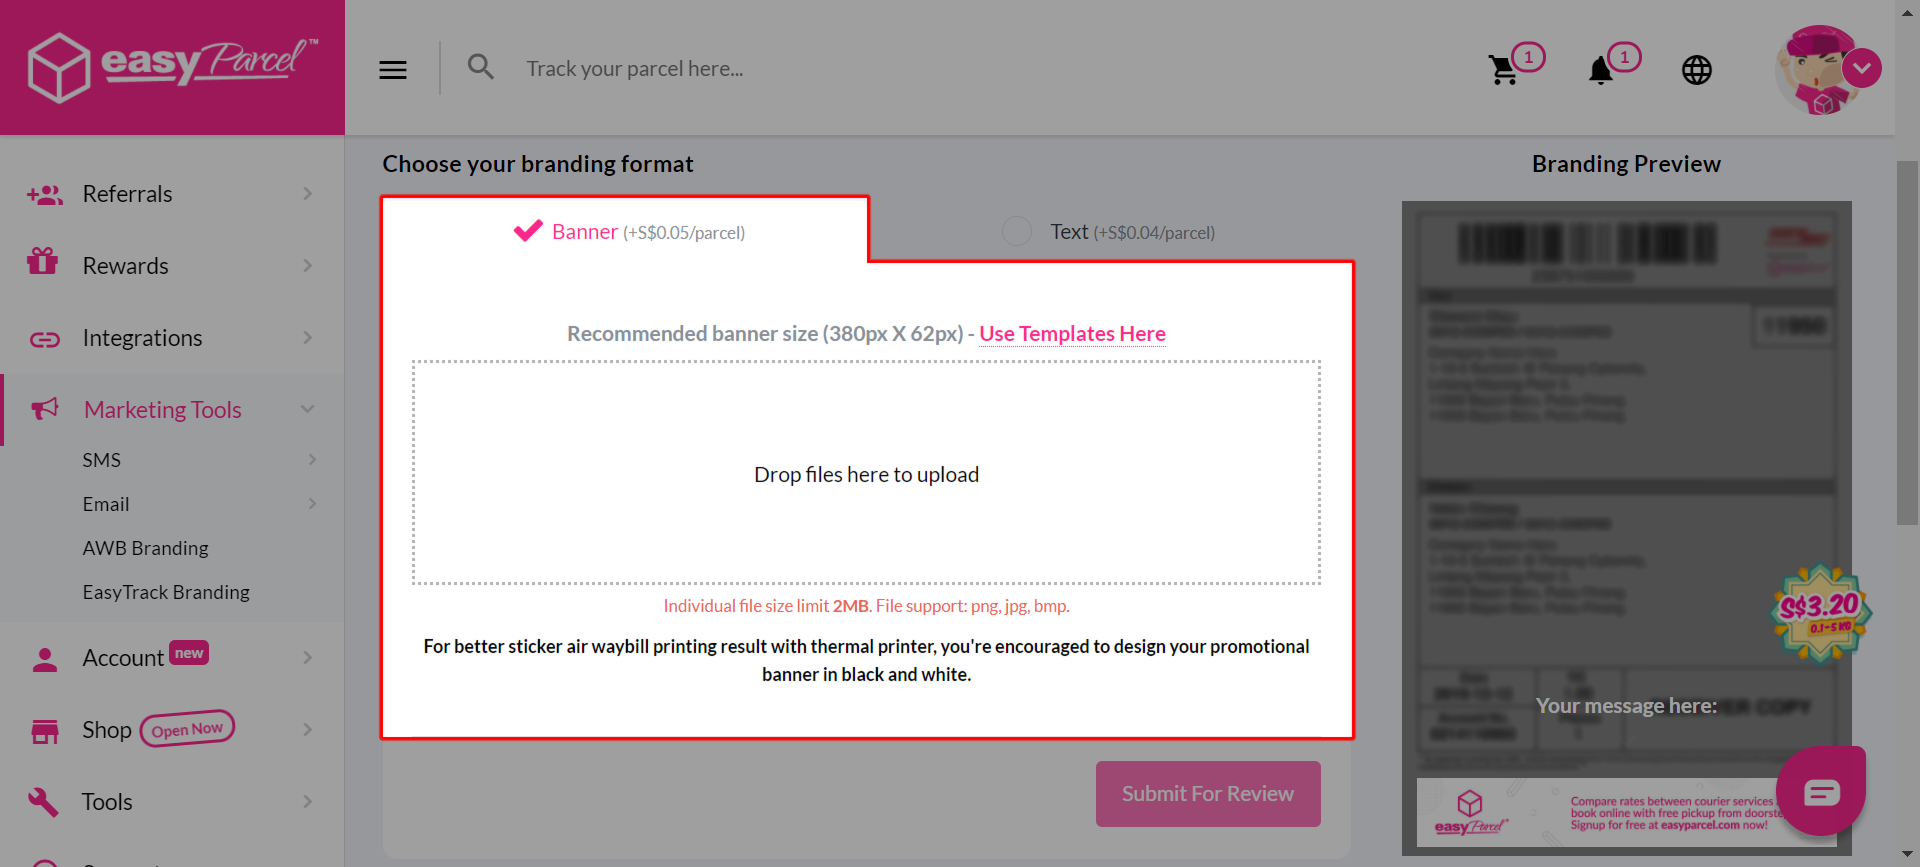Click the EasyParcel logo
Screen dimensions: 1920x867
(172, 67)
